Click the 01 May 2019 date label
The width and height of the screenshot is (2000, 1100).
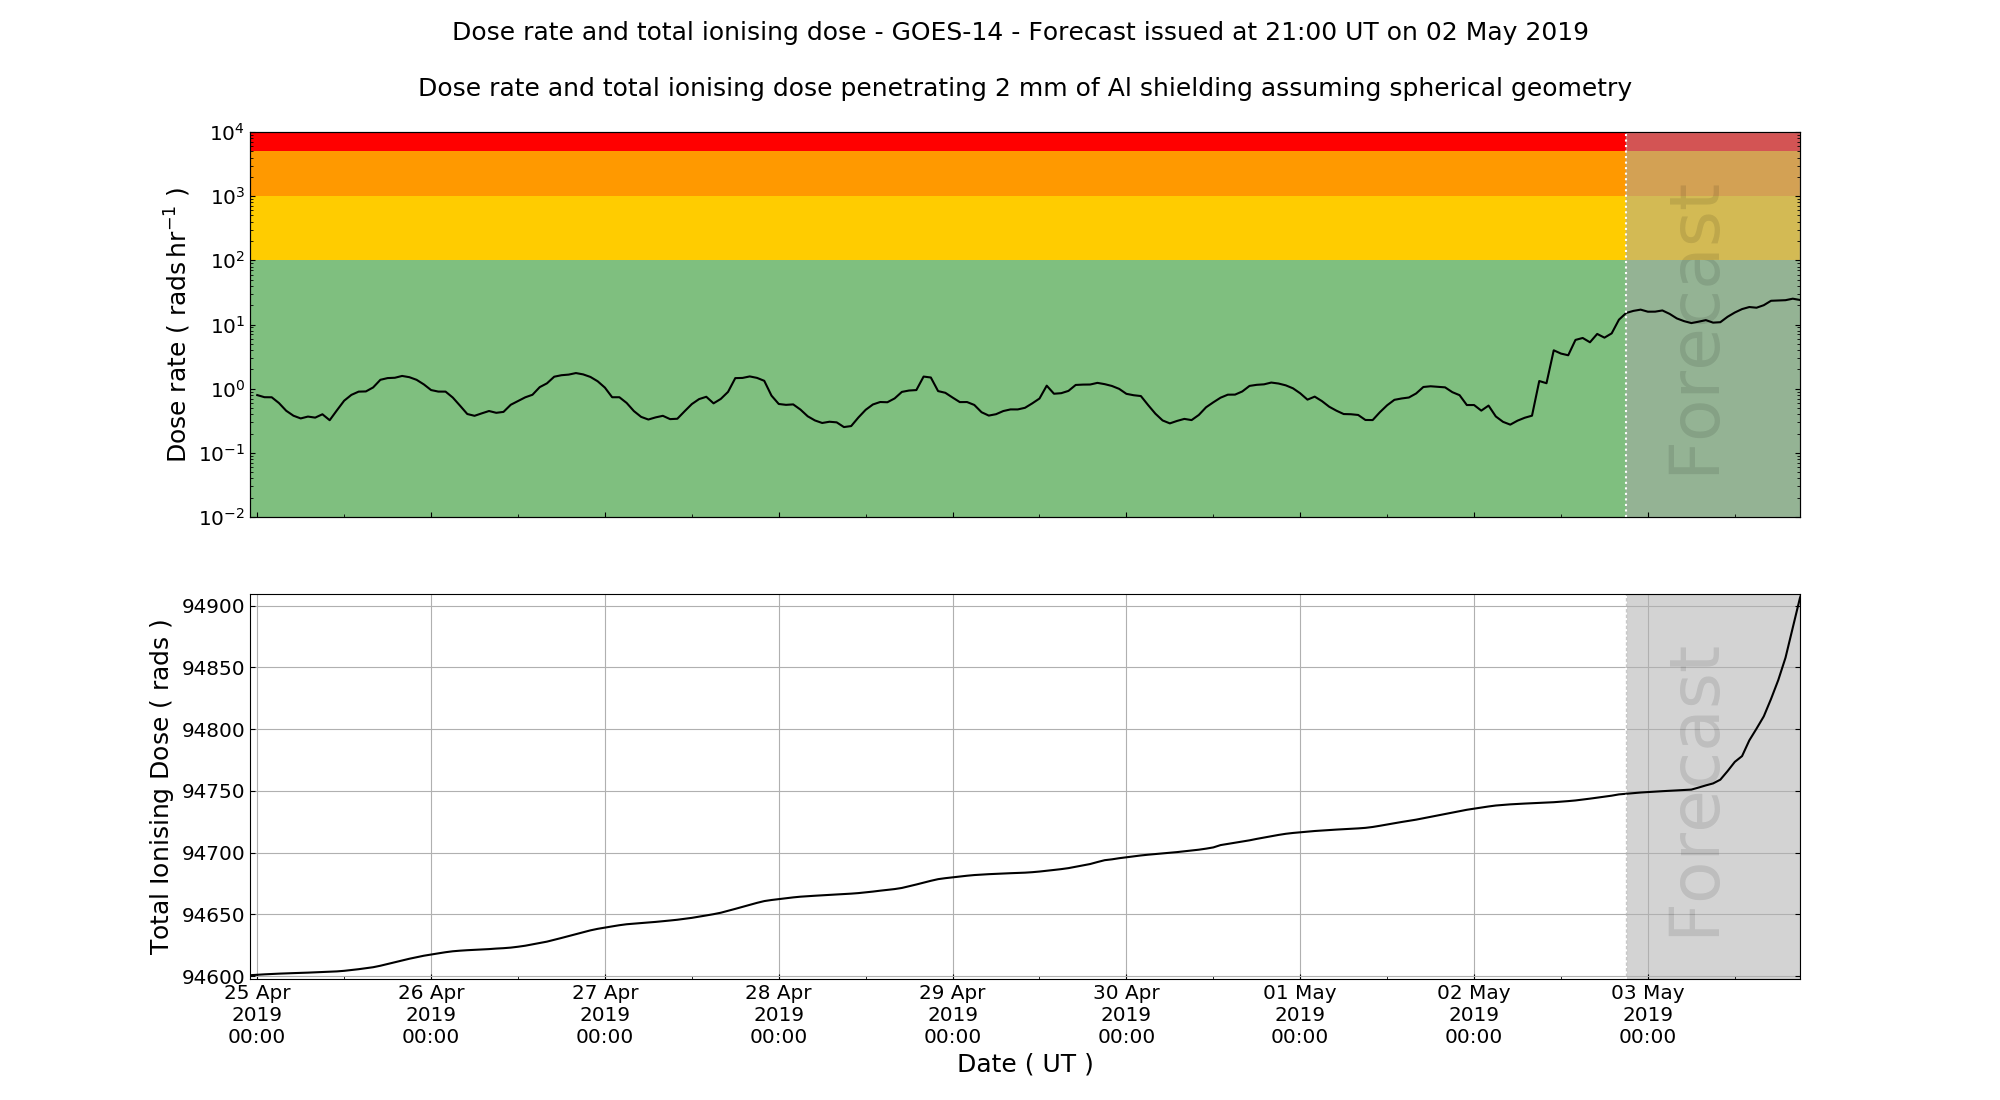pyautogui.click(x=1300, y=1014)
